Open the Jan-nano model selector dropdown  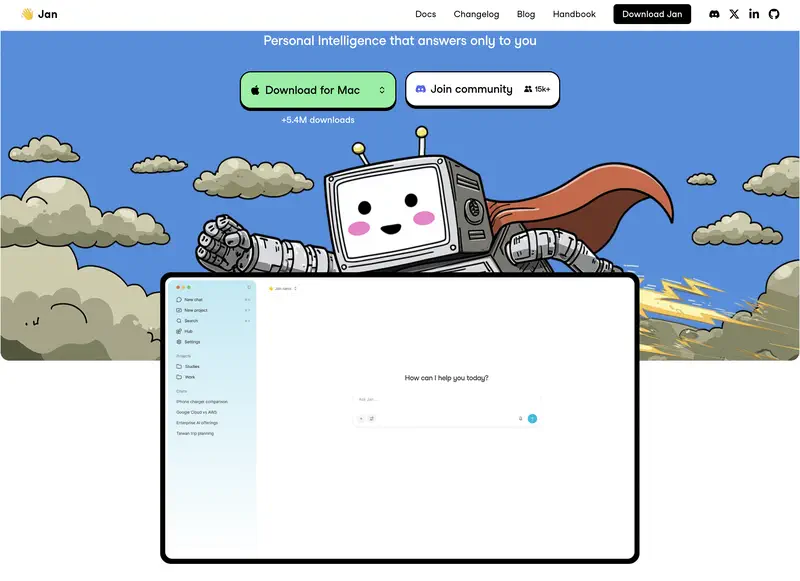pyautogui.click(x=283, y=288)
